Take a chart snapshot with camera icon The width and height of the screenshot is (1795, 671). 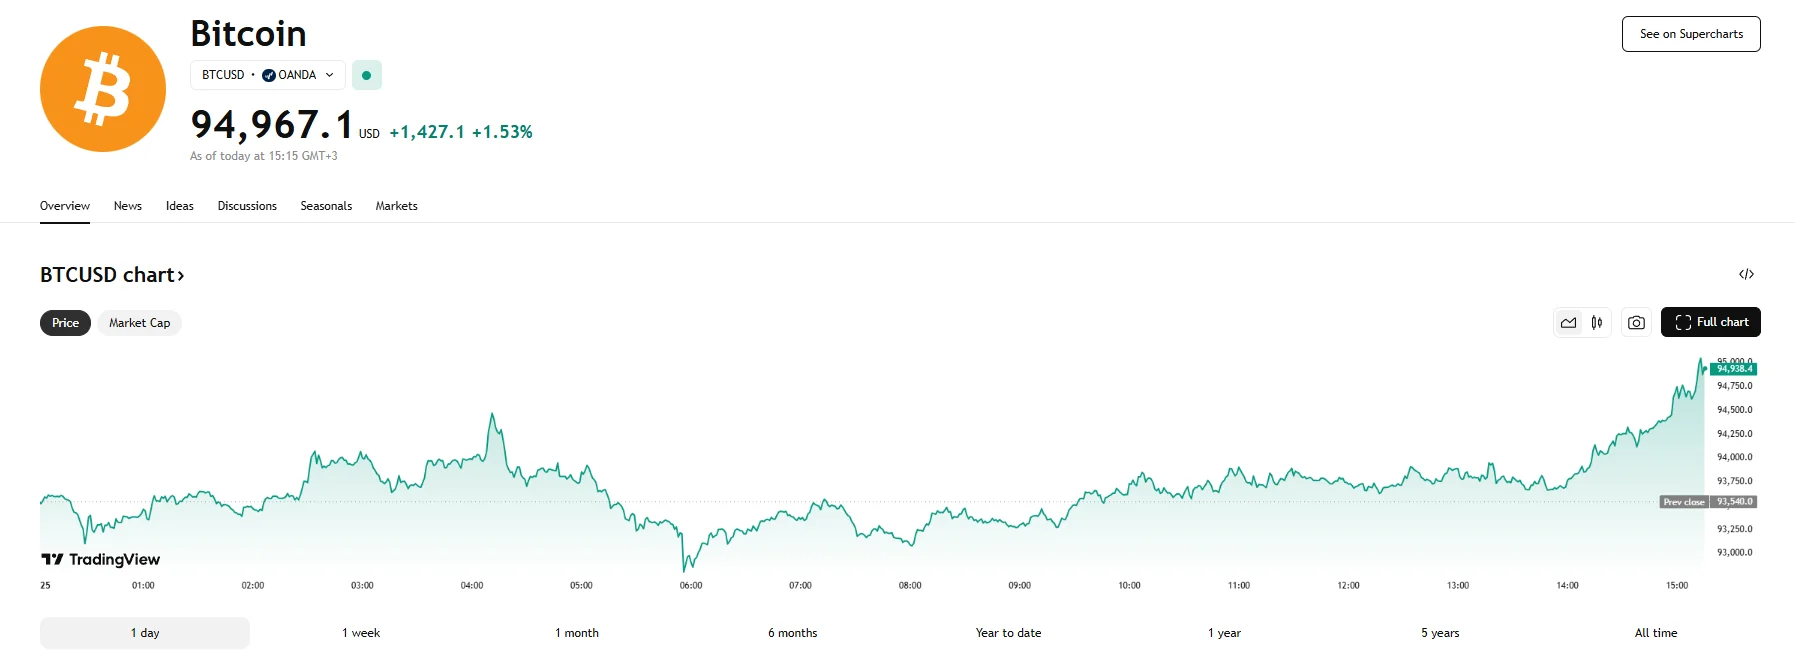(1636, 323)
